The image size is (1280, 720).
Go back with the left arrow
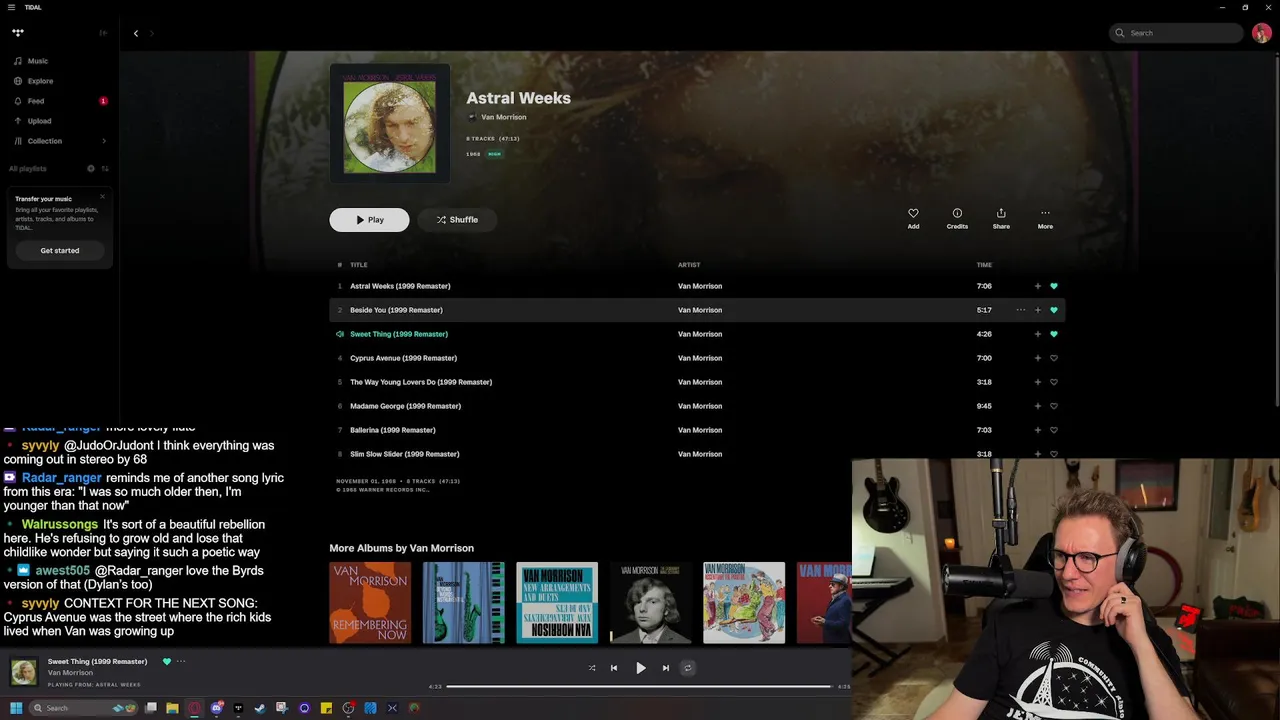[136, 33]
